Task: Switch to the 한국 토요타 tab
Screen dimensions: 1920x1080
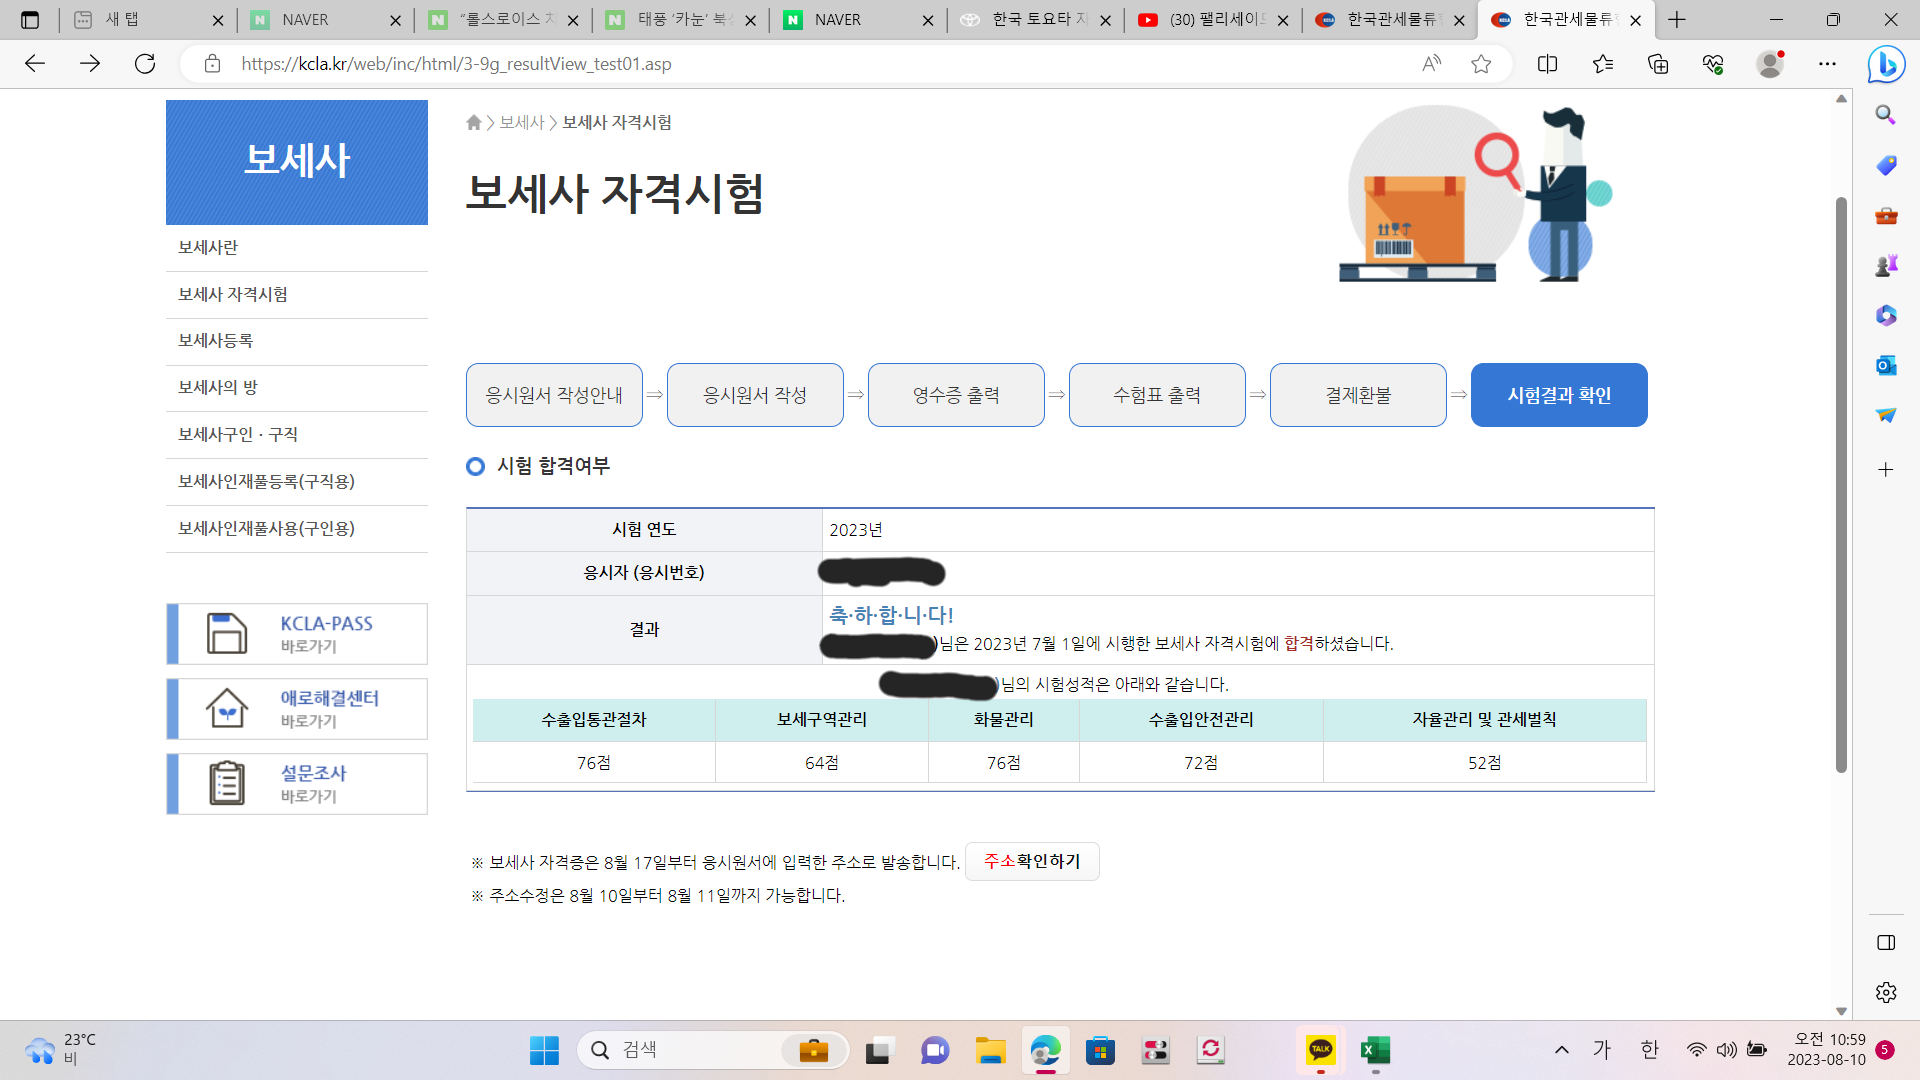Action: point(1035,20)
